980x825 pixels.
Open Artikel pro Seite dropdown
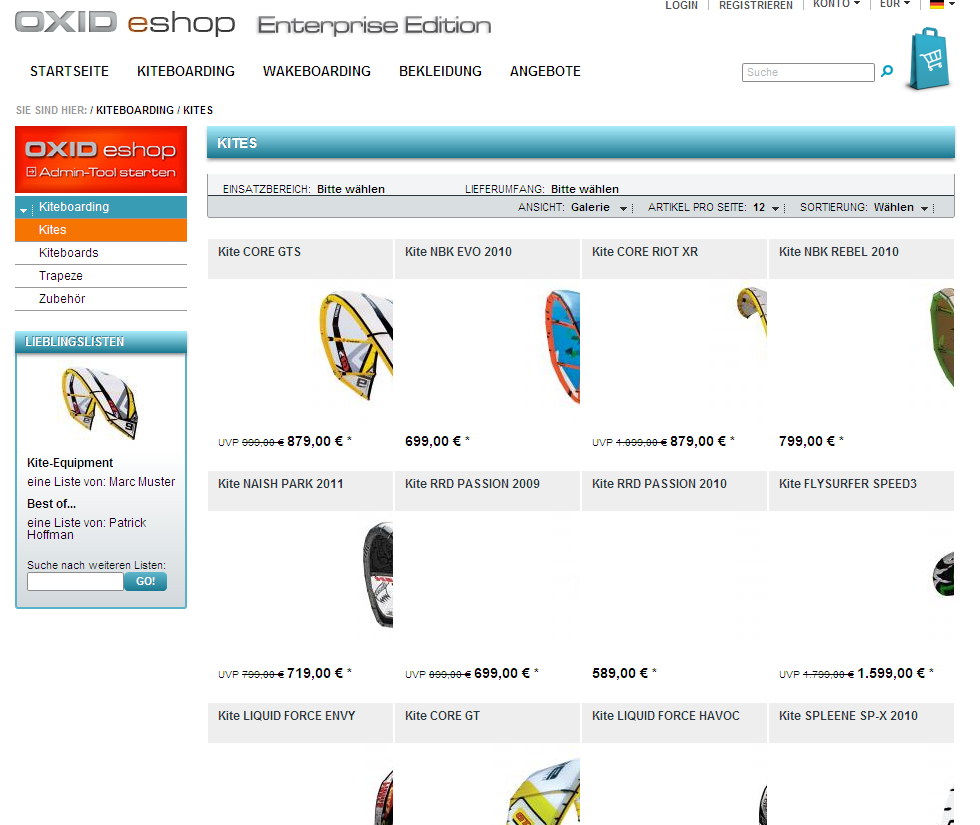click(713, 208)
